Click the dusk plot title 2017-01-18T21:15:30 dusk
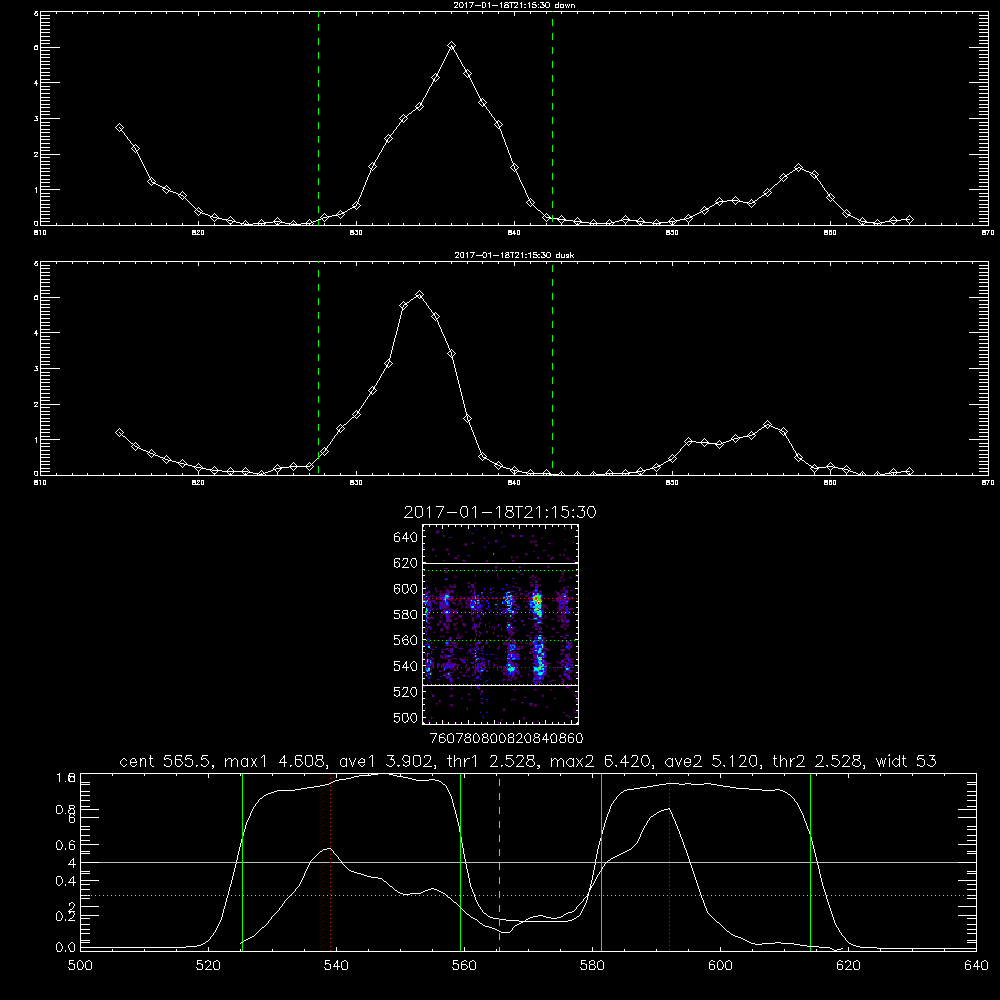Screen dimensions: 1000x1000 tap(514, 255)
